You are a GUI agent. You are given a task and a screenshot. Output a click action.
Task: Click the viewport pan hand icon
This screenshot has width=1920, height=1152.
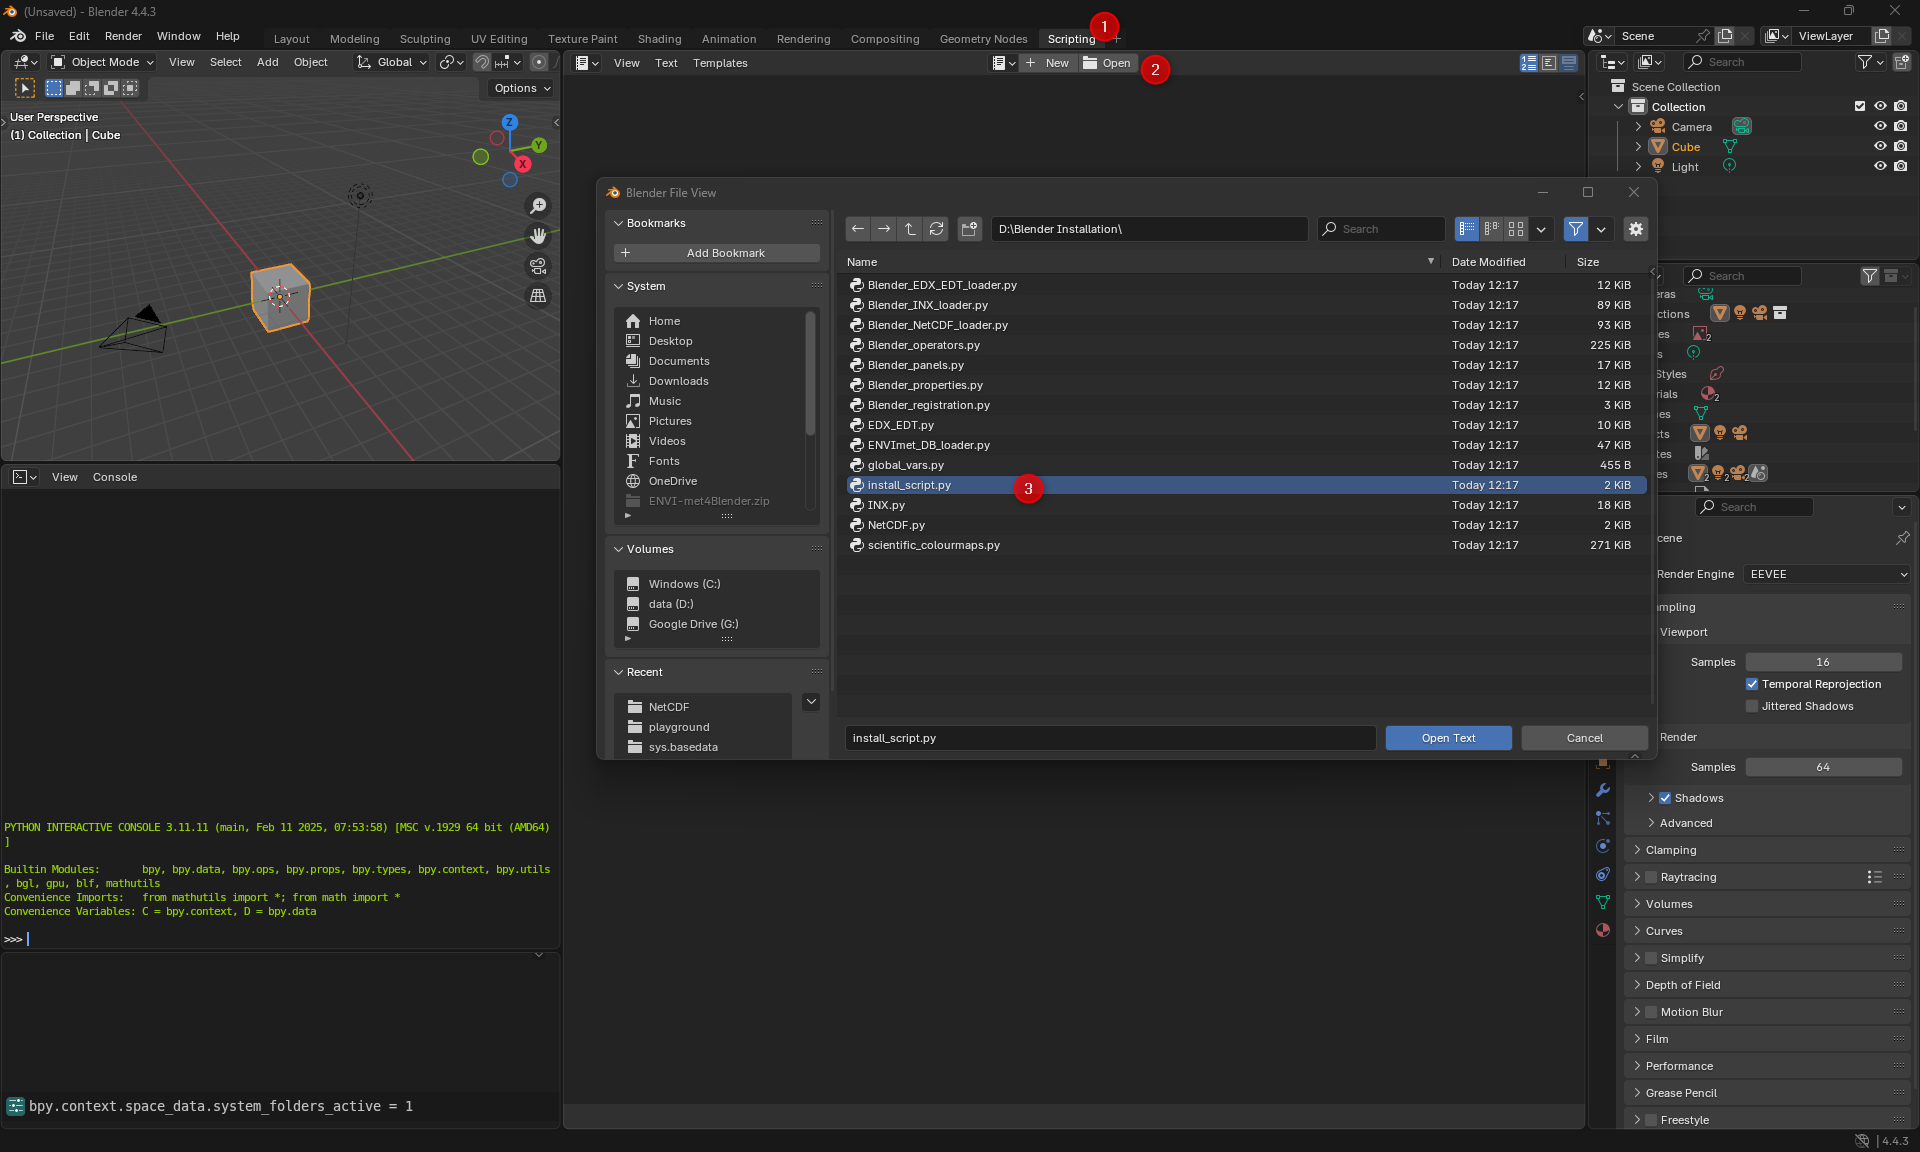click(x=538, y=236)
